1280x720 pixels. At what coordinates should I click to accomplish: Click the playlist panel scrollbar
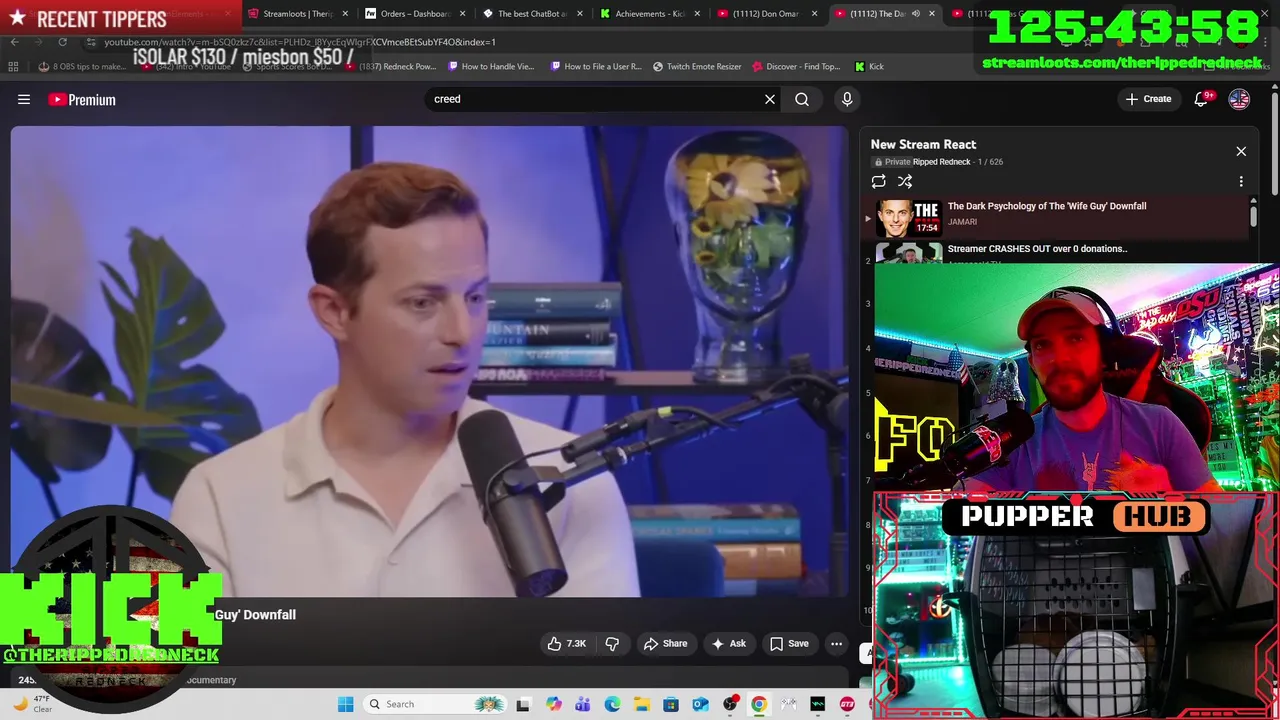[1253, 215]
